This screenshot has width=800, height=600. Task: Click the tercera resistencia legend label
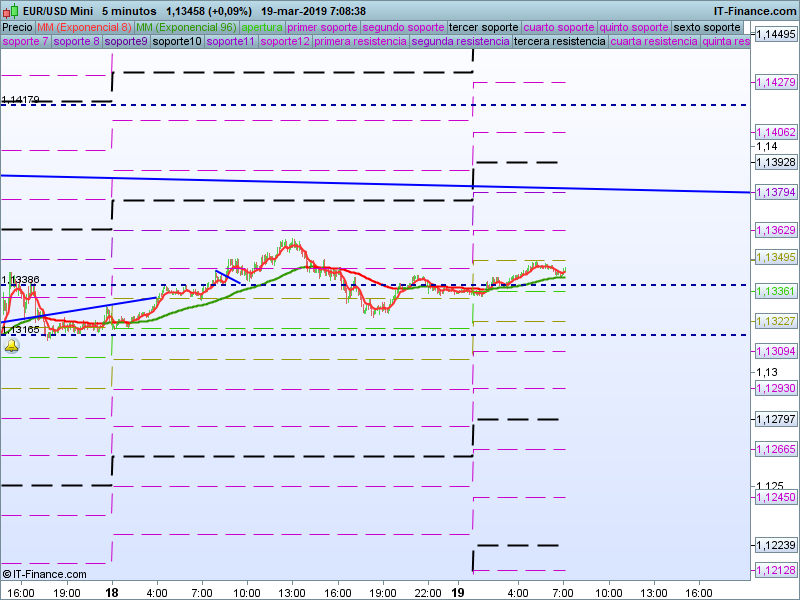[559, 42]
